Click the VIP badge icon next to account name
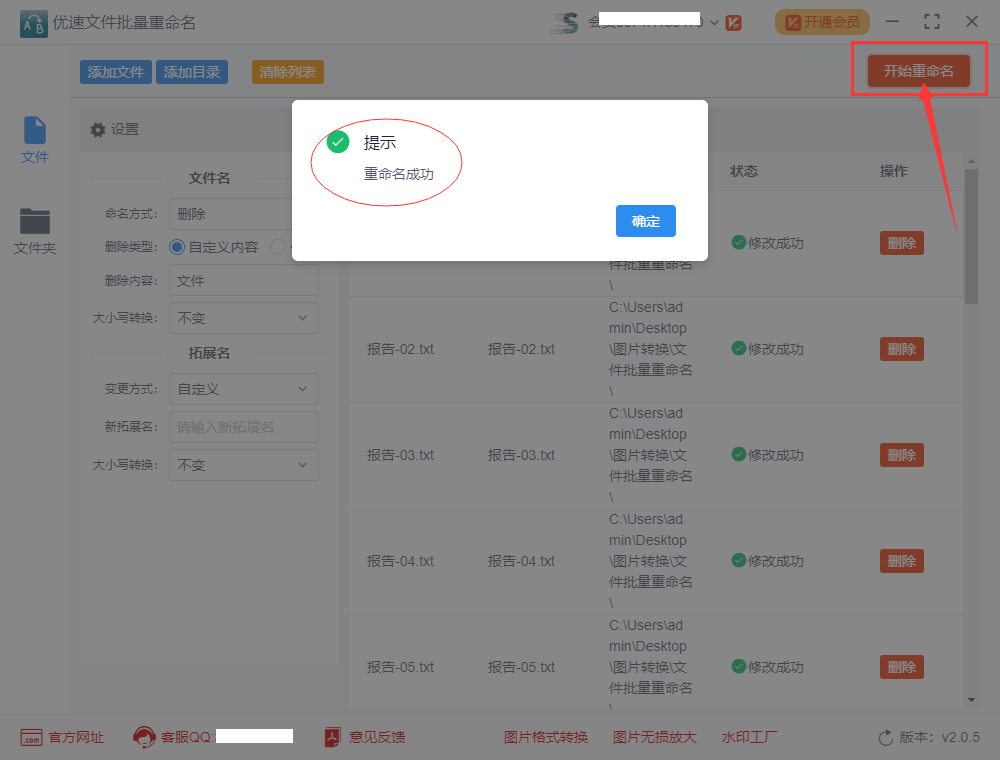The image size is (1000, 760). (733, 21)
